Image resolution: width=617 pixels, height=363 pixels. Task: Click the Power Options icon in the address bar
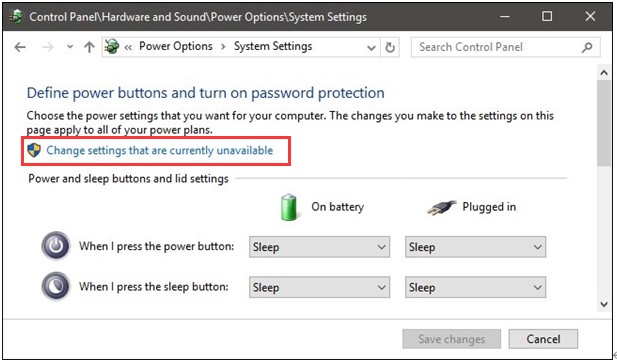(112, 47)
